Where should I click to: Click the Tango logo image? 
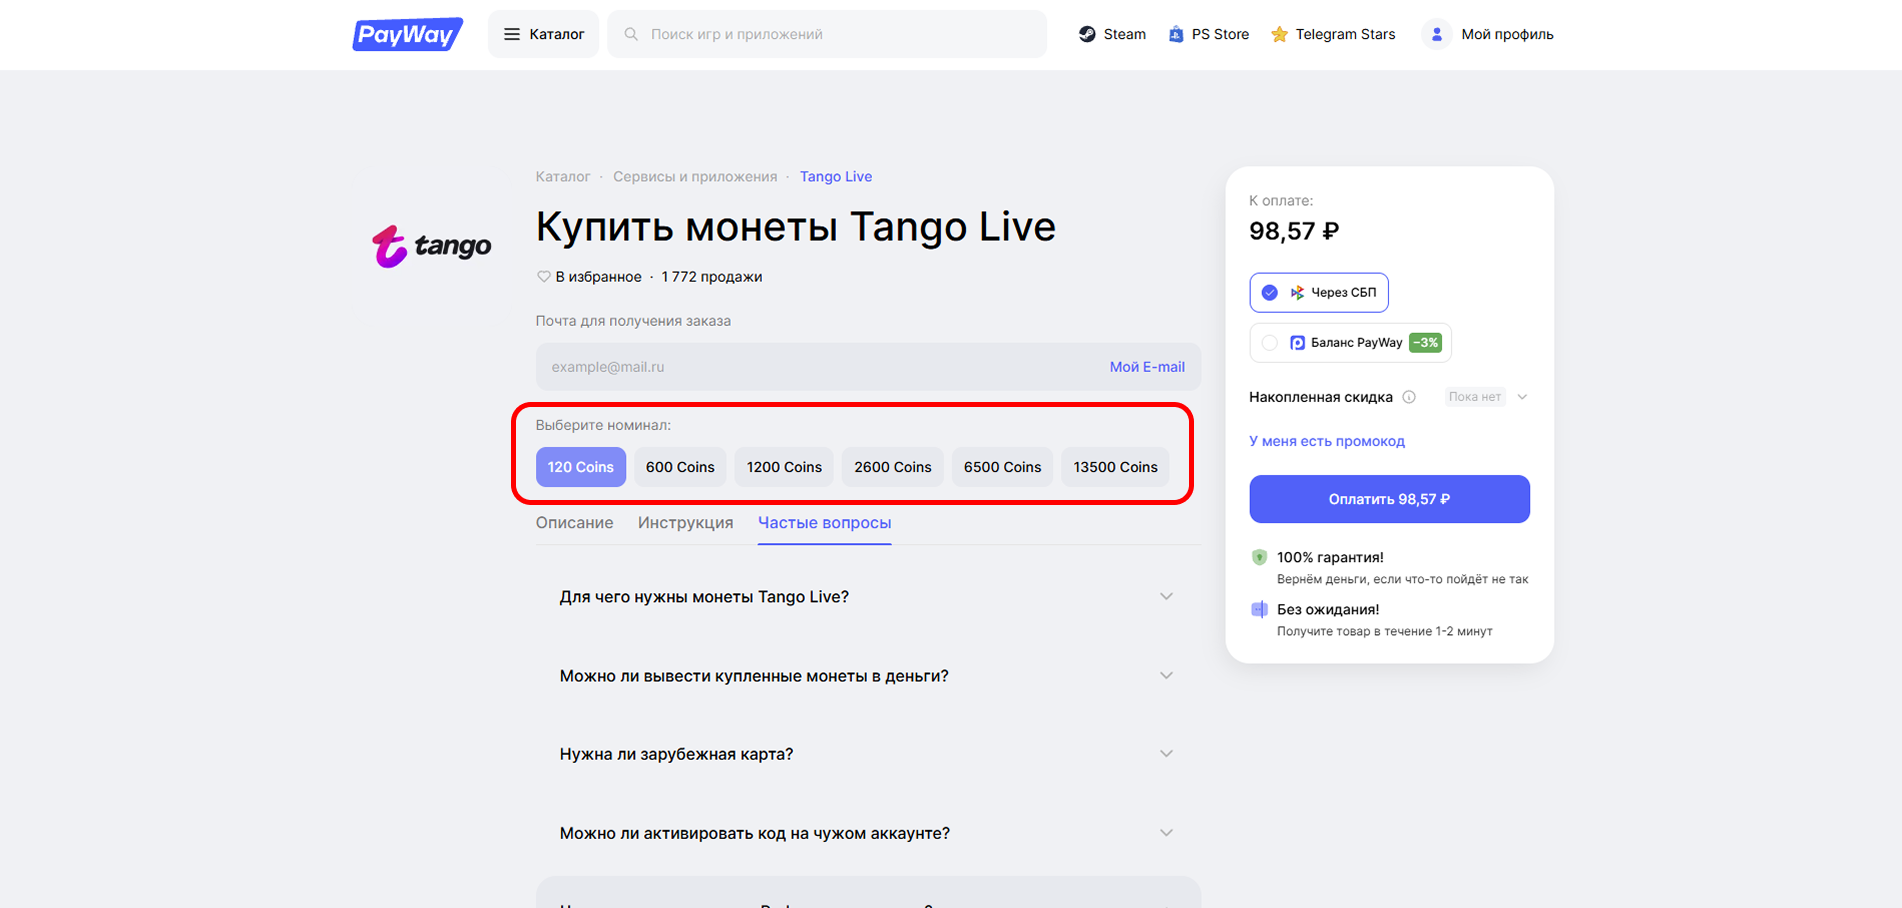[431, 245]
